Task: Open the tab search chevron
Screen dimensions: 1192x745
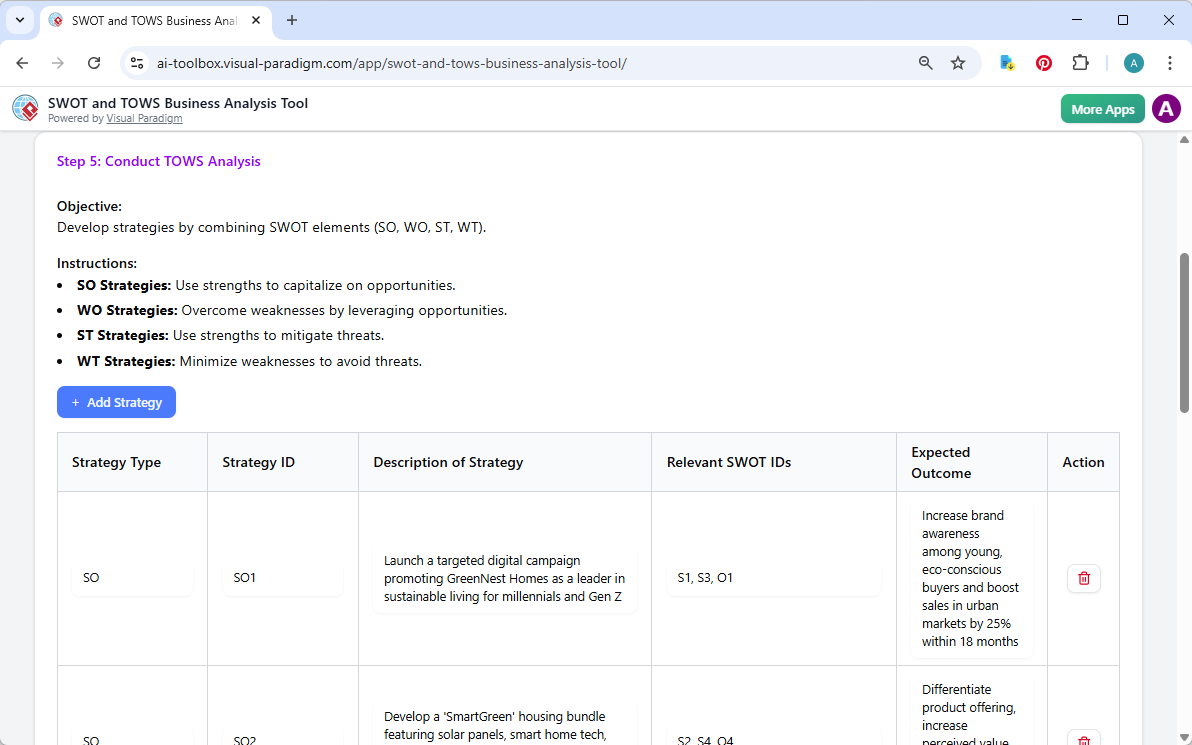Action: pyautogui.click(x=19, y=20)
